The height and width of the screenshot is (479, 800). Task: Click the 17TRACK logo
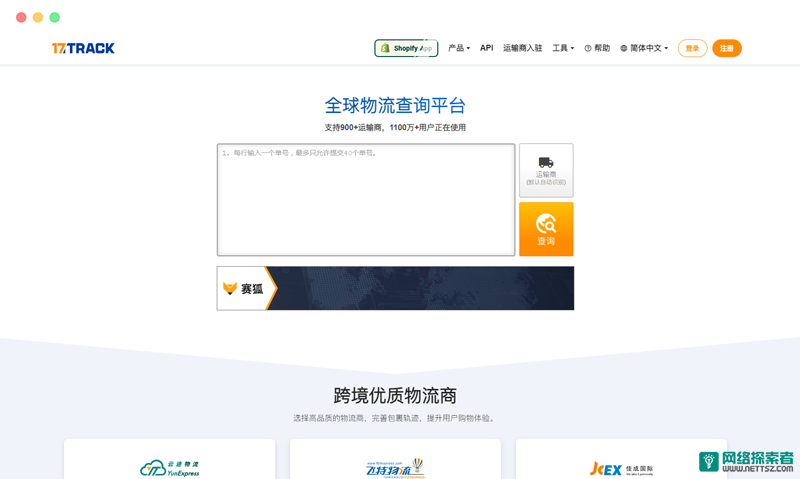click(x=83, y=48)
